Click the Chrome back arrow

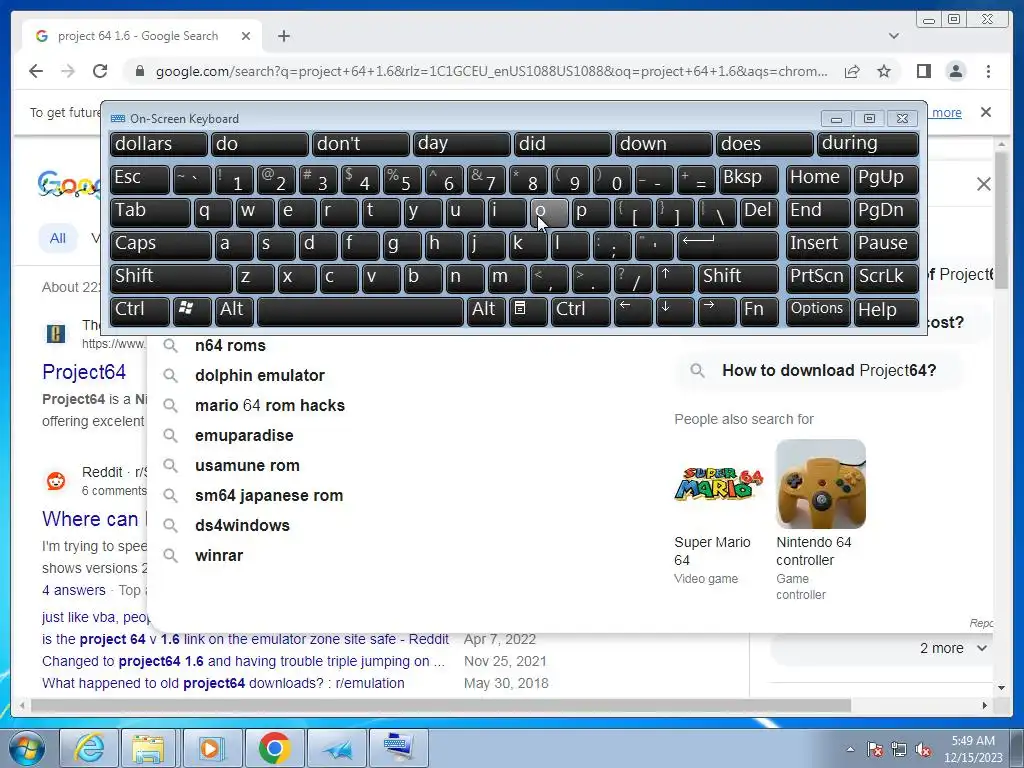pos(36,71)
